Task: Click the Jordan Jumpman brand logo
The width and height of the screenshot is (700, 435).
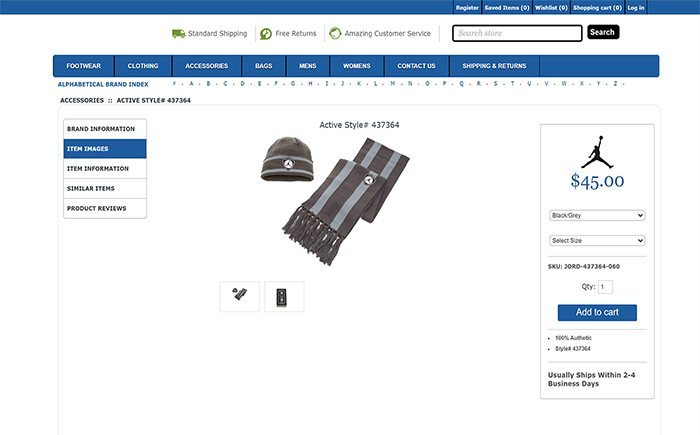Action: [x=597, y=152]
